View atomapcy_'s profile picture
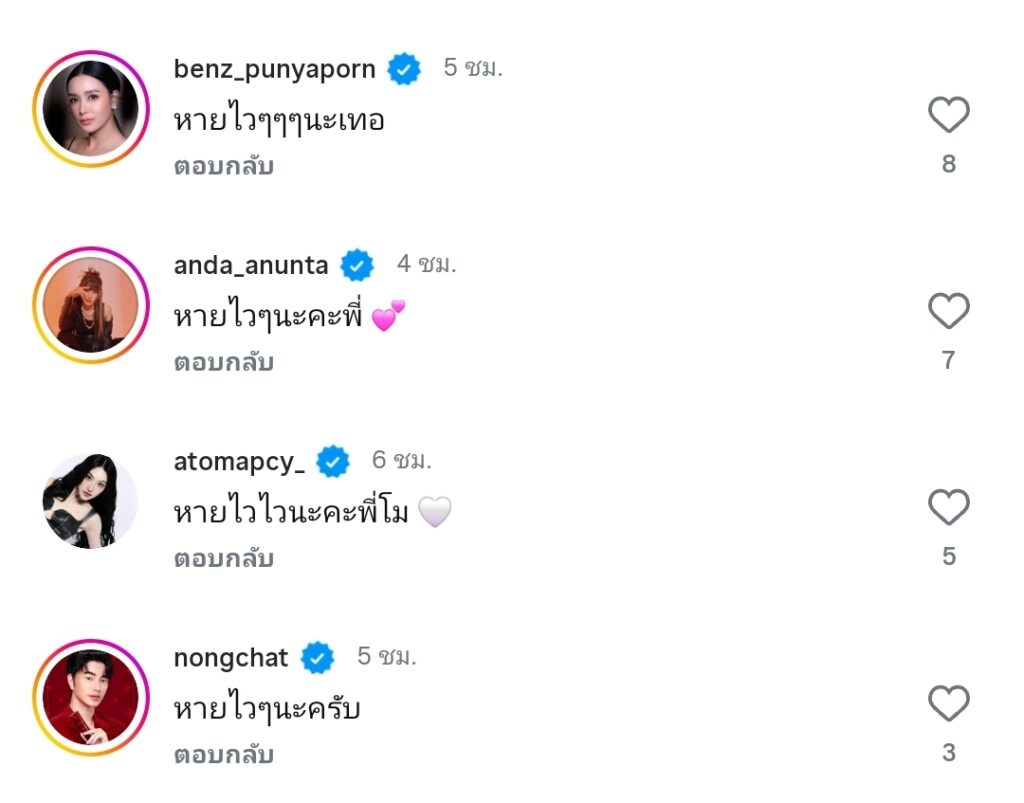The width and height of the screenshot is (1024, 803). [90, 501]
